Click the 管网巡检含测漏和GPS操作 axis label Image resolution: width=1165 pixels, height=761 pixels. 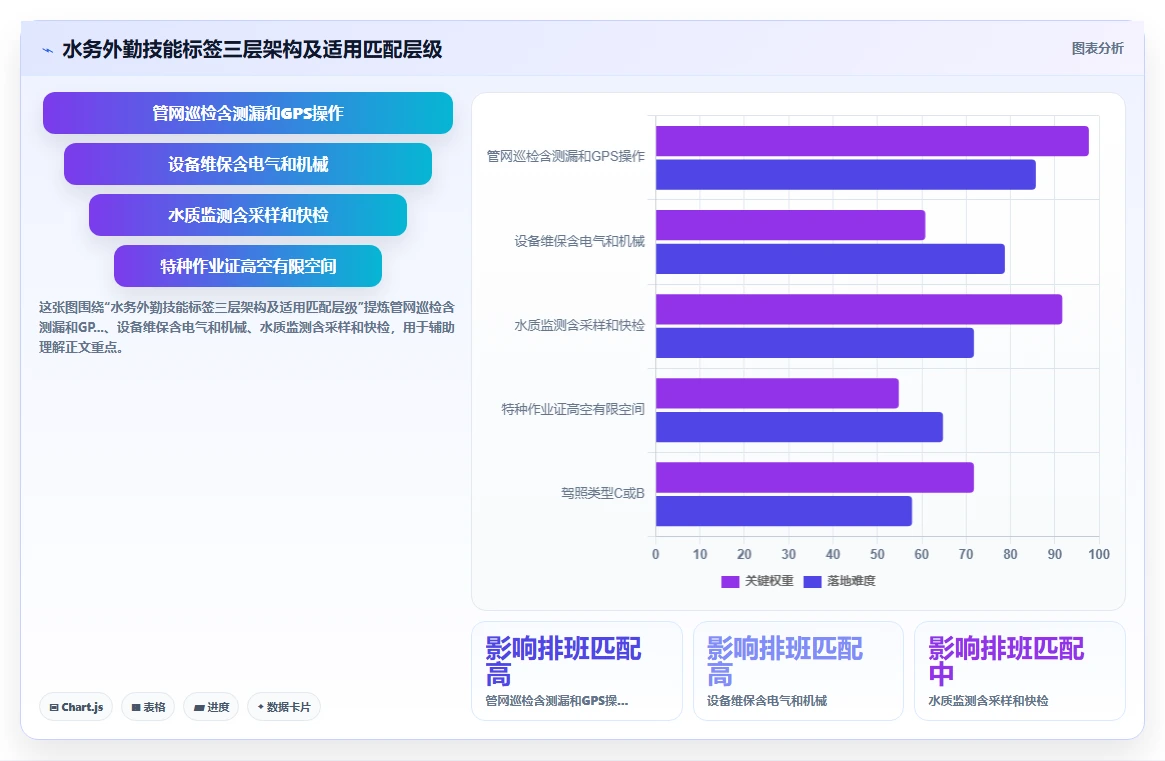click(565, 157)
